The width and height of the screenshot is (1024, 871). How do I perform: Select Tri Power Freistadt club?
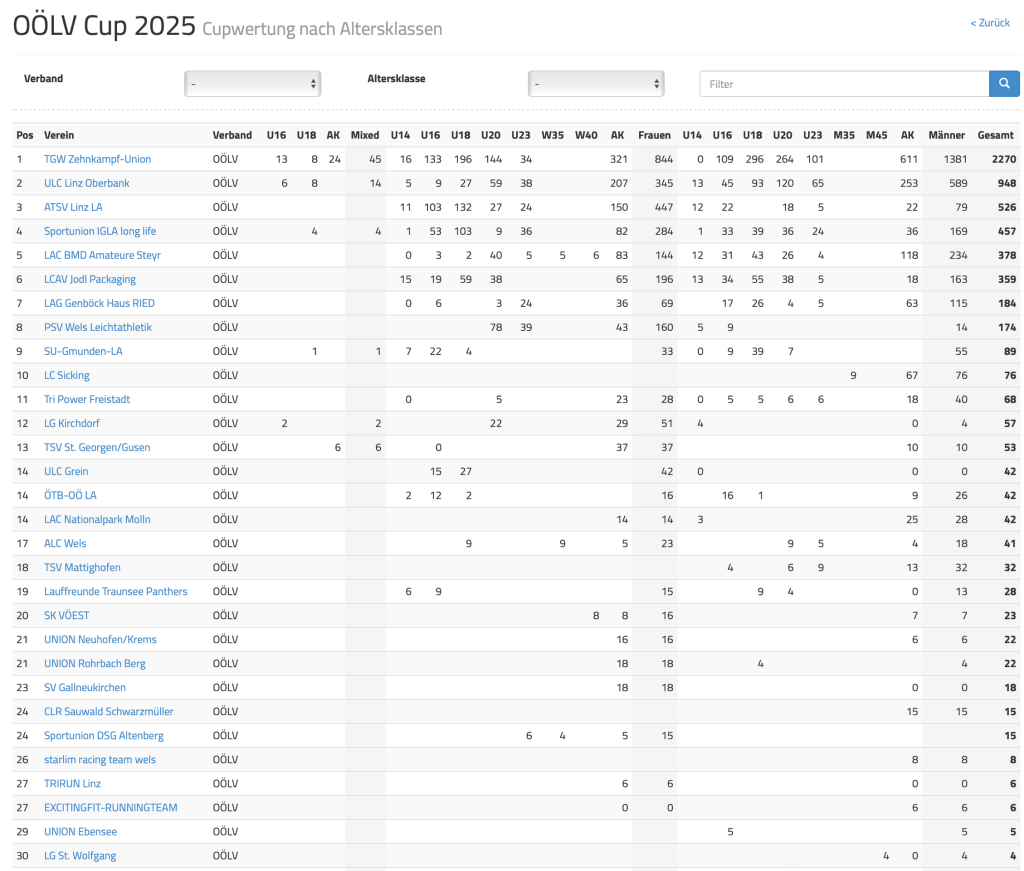click(87, 399)
